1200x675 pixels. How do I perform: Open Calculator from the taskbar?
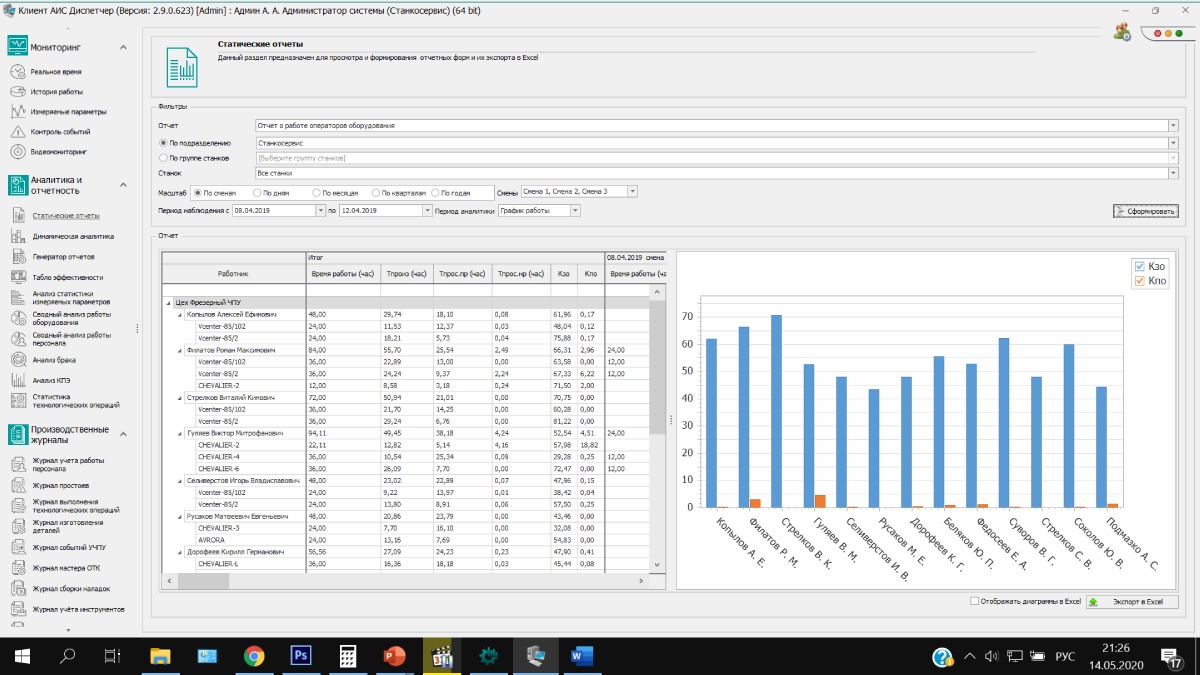pos(346,656)
